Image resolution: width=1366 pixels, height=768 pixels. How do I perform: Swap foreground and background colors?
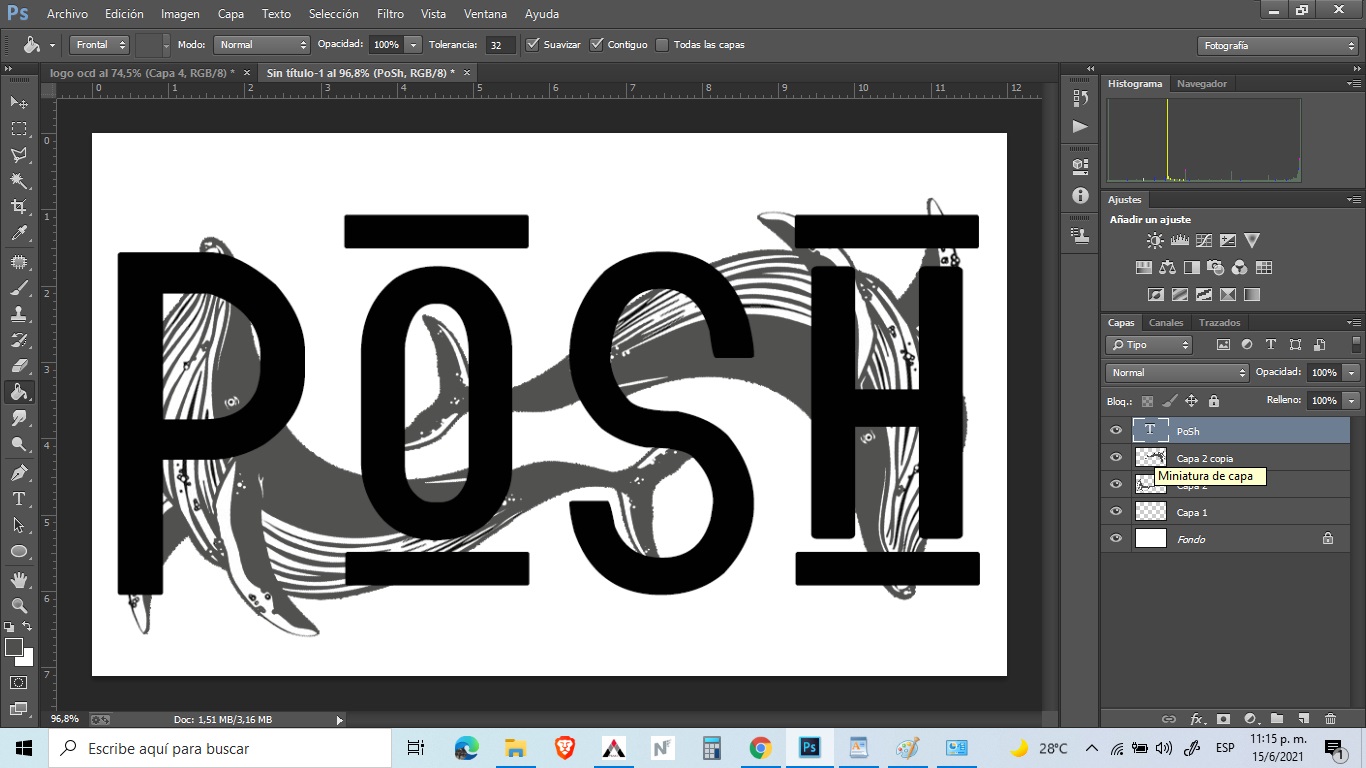(x=27, y=627)
